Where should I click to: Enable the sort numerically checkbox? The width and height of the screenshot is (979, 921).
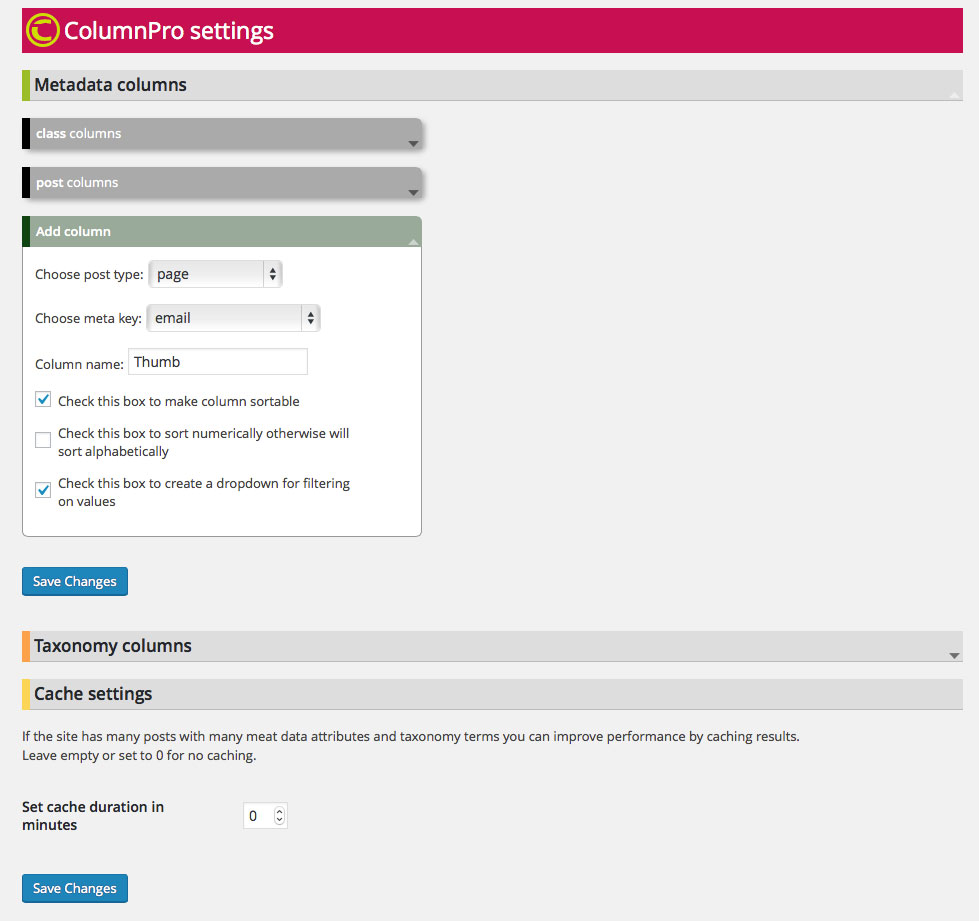point(43,440)
